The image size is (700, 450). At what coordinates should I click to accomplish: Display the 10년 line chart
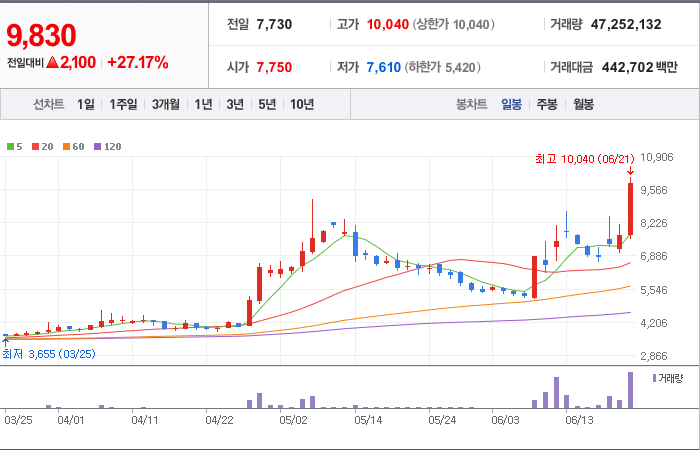pyautogui.click(x=302, y=104)
